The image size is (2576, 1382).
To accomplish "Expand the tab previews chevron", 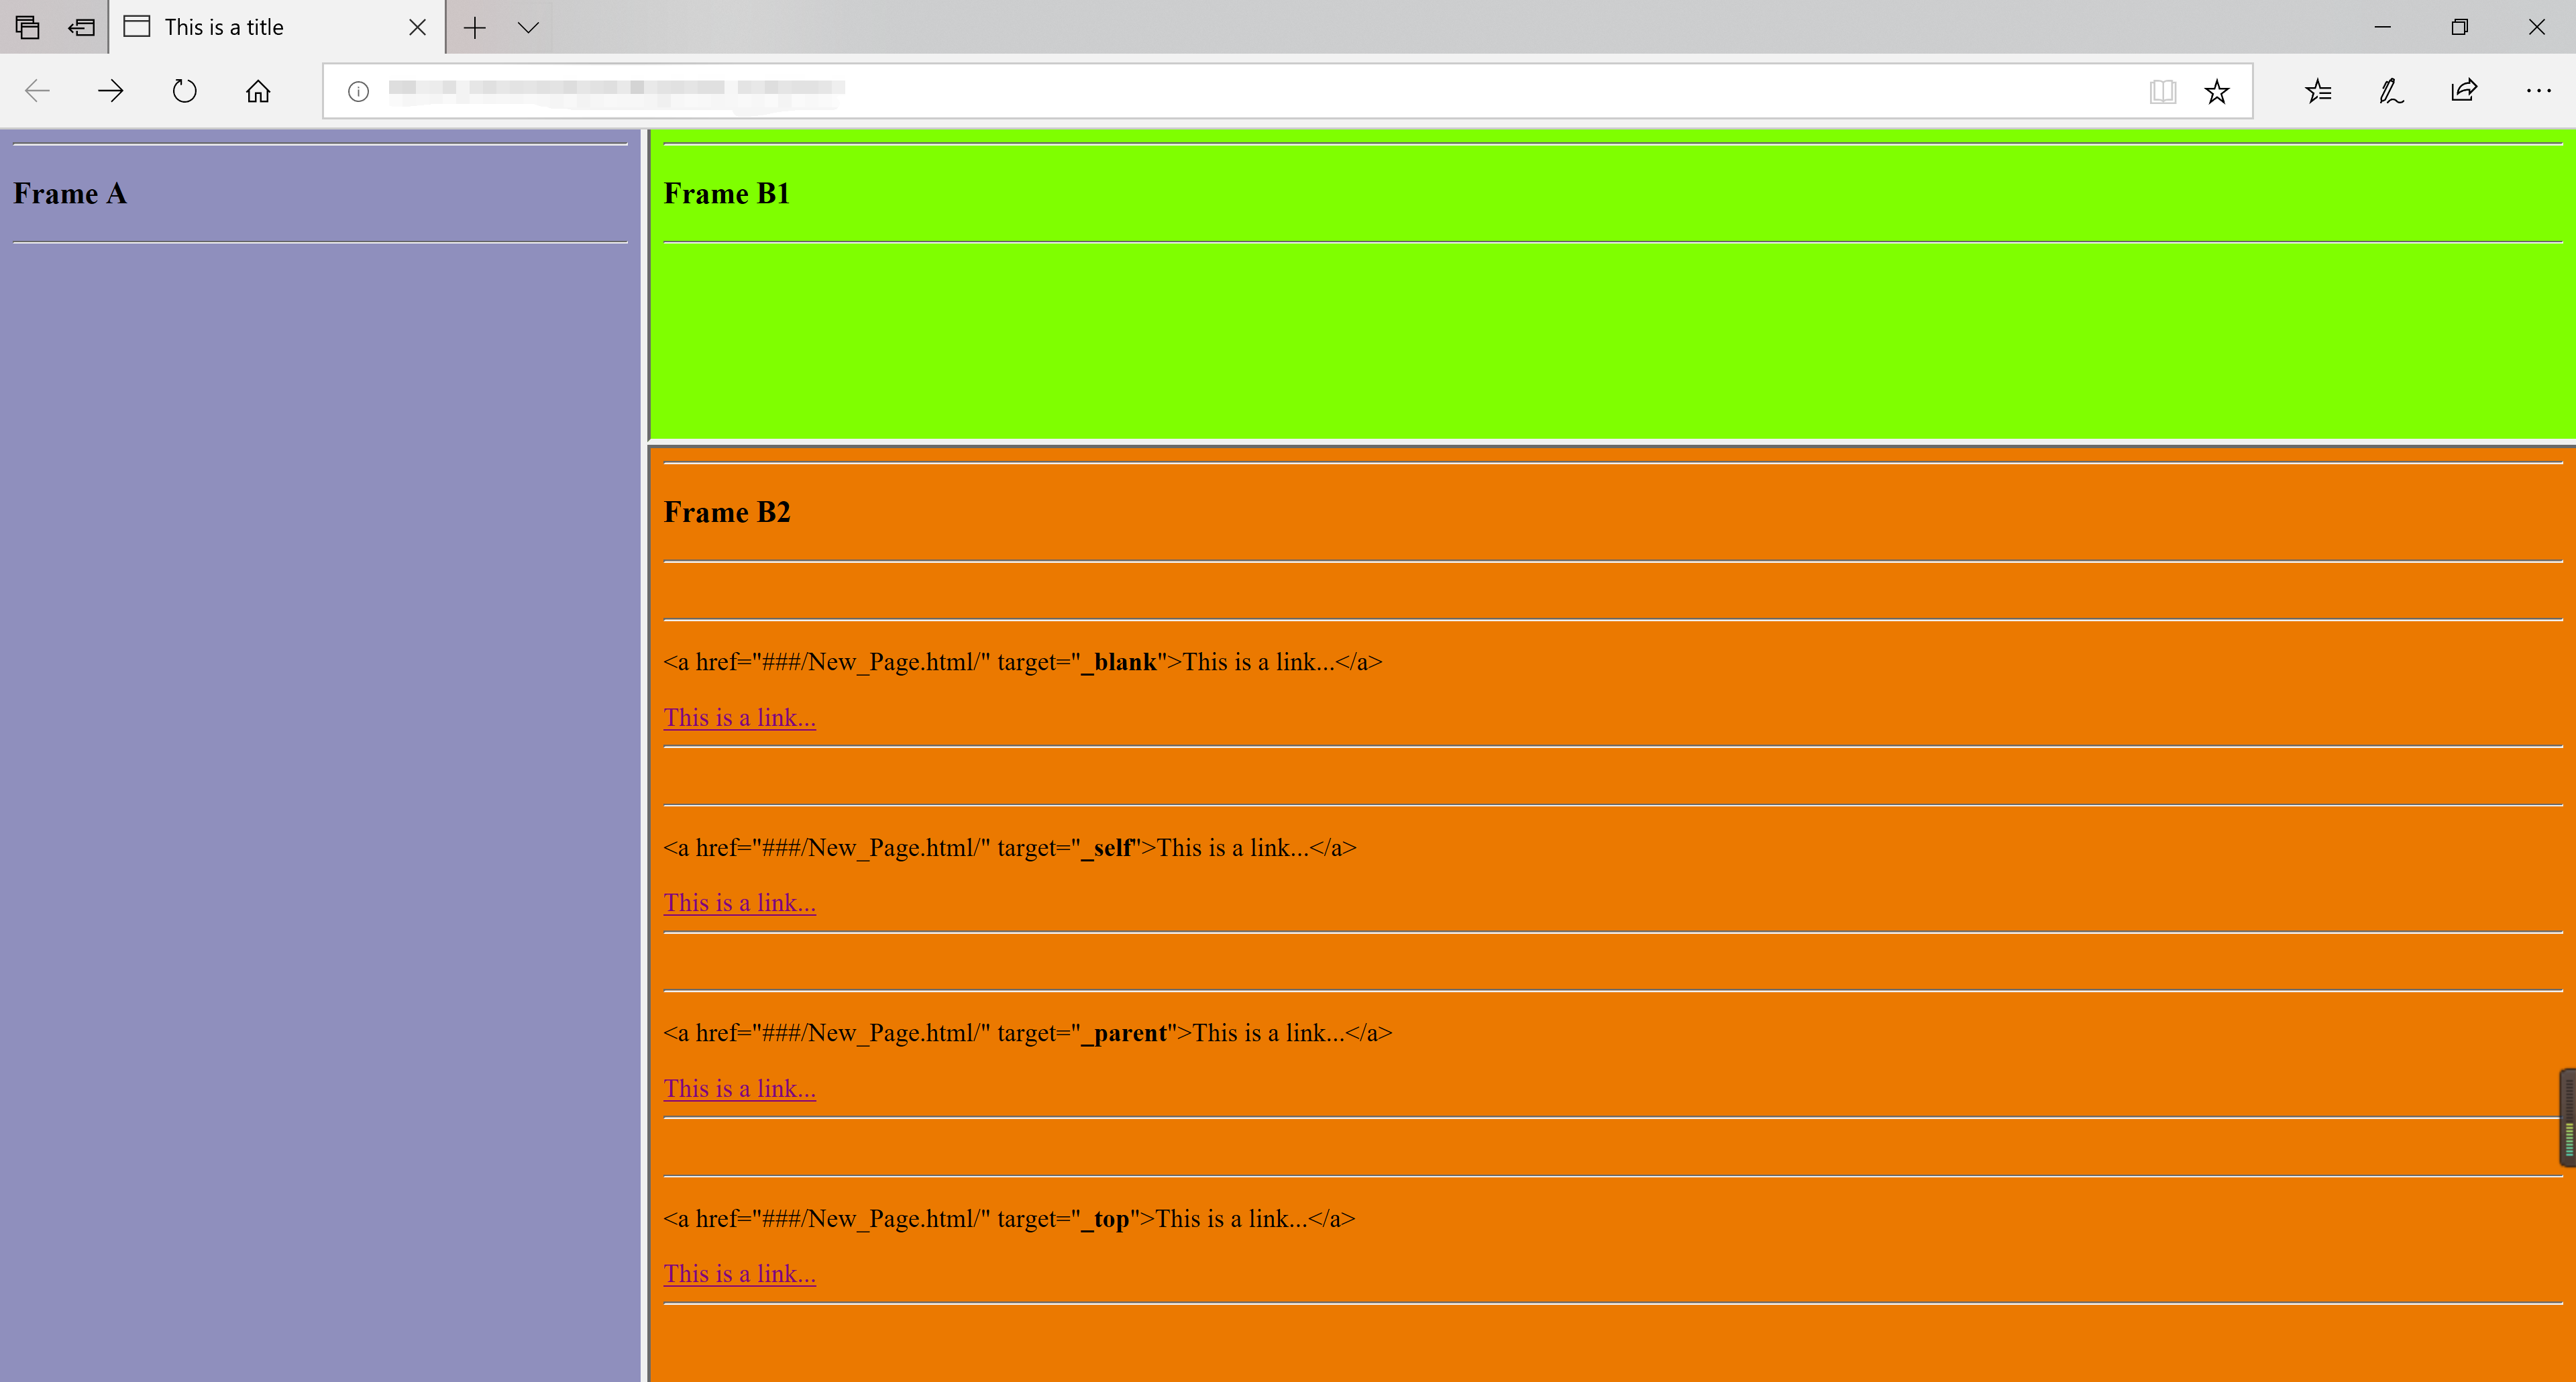I will (529, 27).
